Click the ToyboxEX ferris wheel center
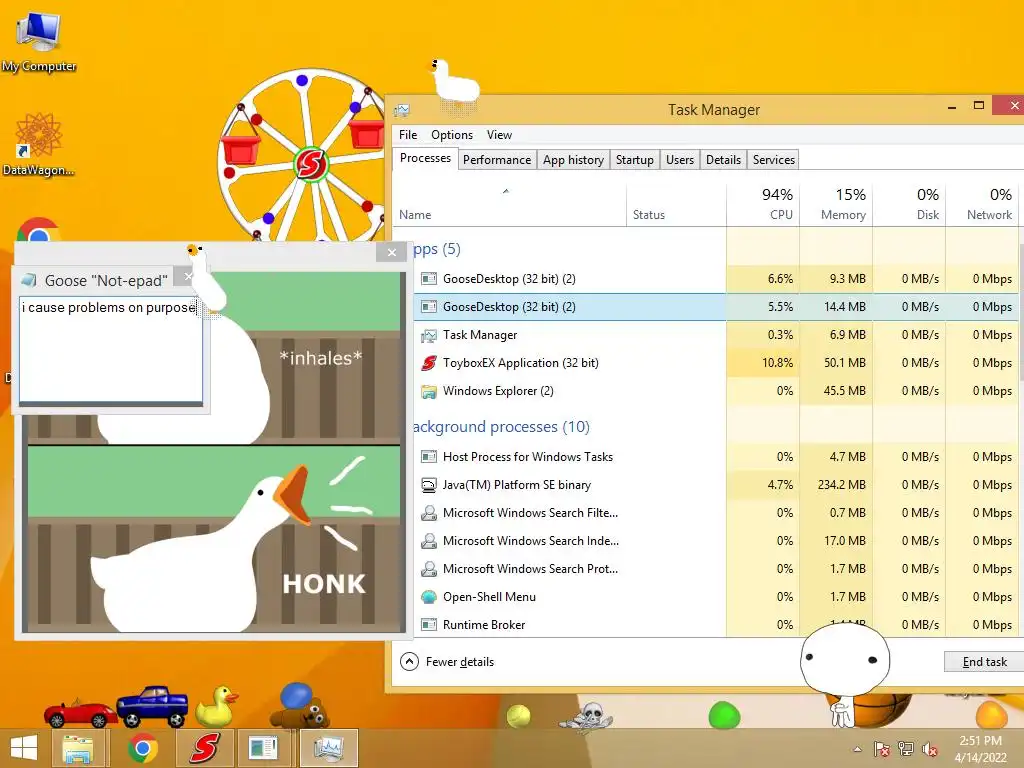Viewport: 1024px width, 768px height. [310, 164]
